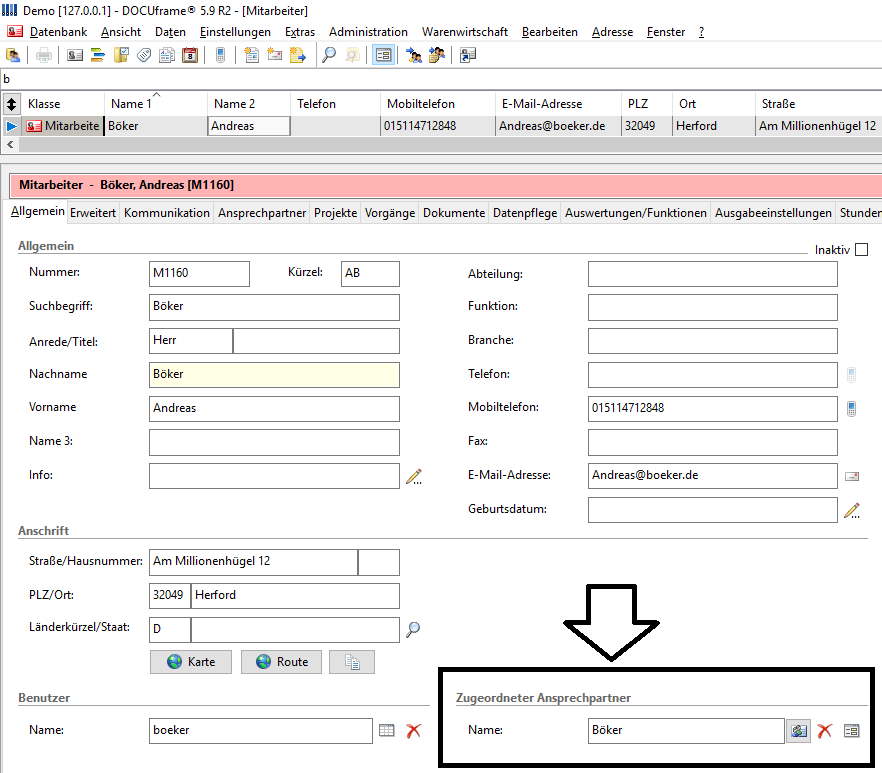Click the table icon beside Benutzer Name
Image resolution: width=882 pixels, height=773 pixels.
pos(386,730)
